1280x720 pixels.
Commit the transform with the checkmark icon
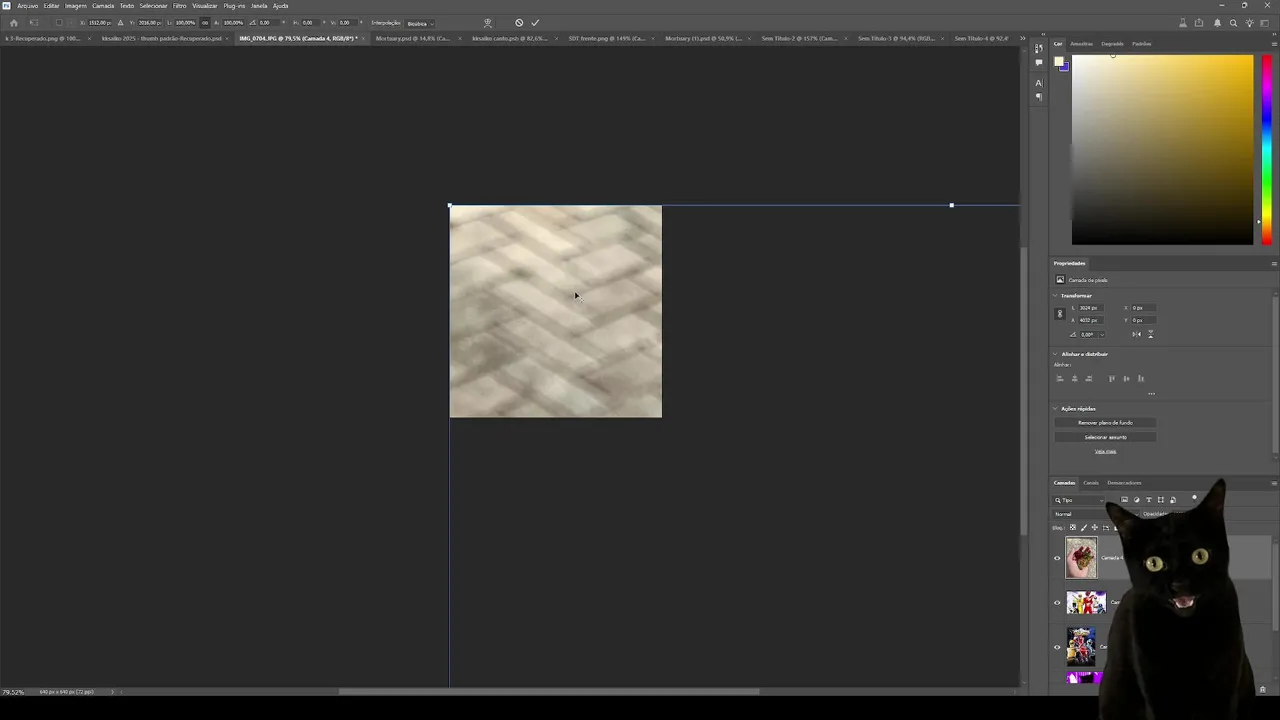pyautogui.click(x=535, y=23)
